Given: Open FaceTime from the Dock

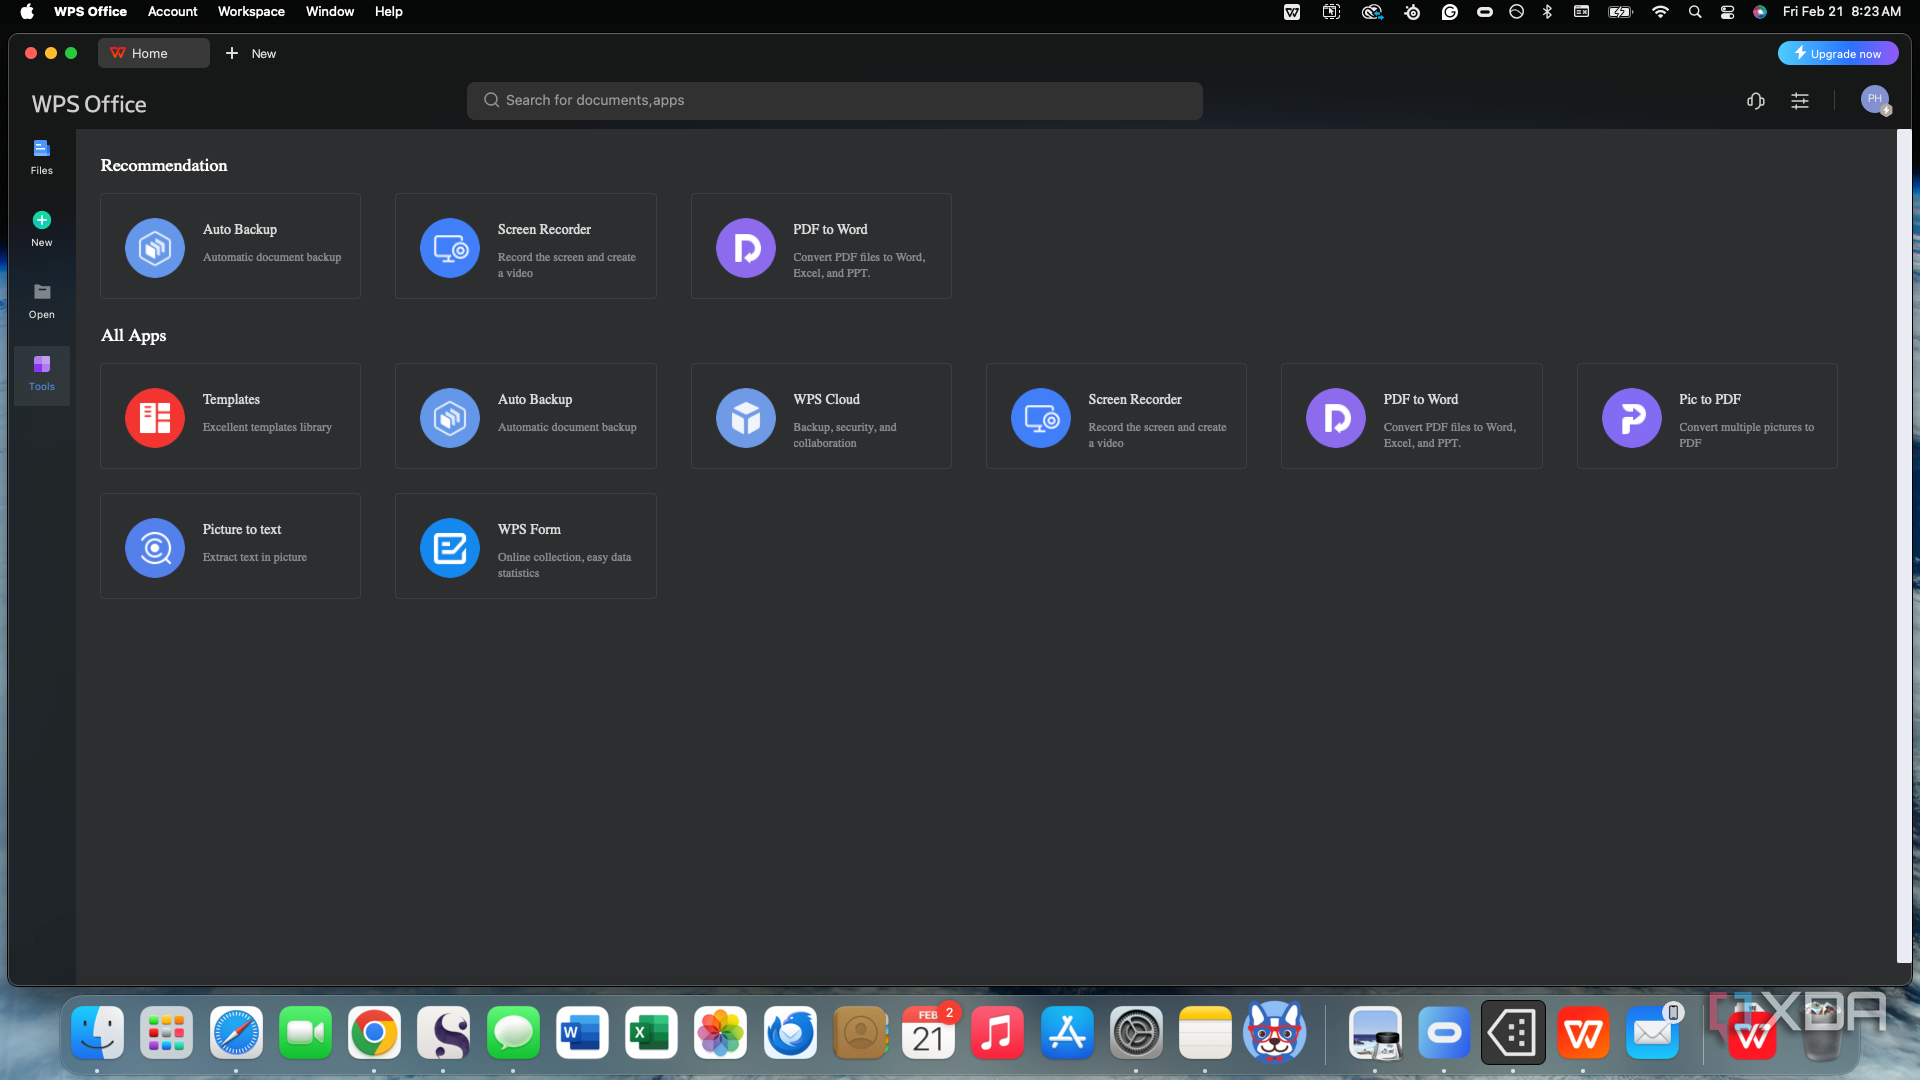Looking at the screenshot, I should coord(305,1033).
